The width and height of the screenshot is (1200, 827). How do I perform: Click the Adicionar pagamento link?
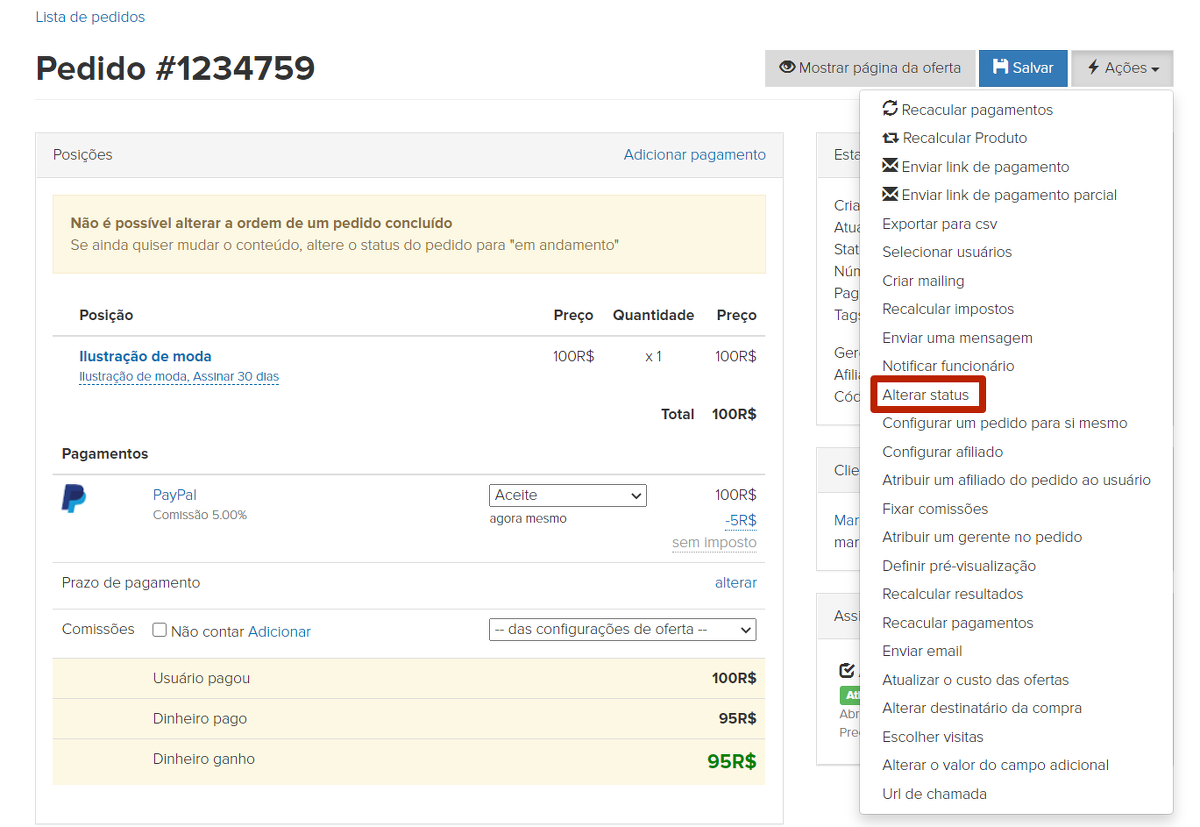coord(694,154)
